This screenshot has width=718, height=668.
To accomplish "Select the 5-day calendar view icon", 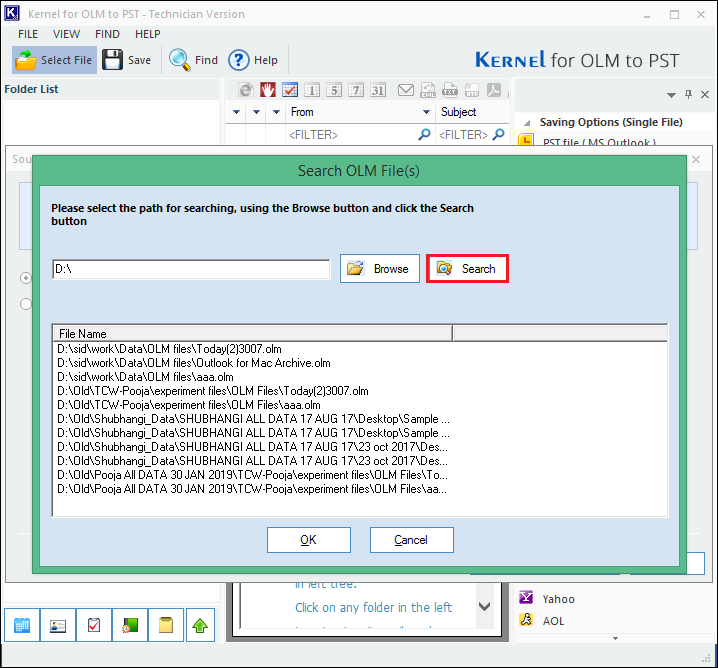I will coord(334,90).
